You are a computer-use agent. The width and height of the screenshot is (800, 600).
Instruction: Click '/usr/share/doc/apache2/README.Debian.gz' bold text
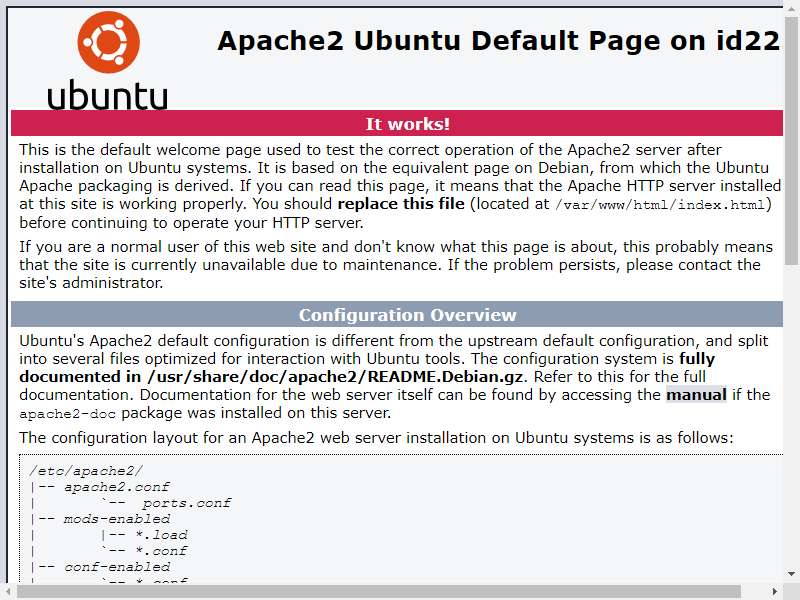(335, 377)
